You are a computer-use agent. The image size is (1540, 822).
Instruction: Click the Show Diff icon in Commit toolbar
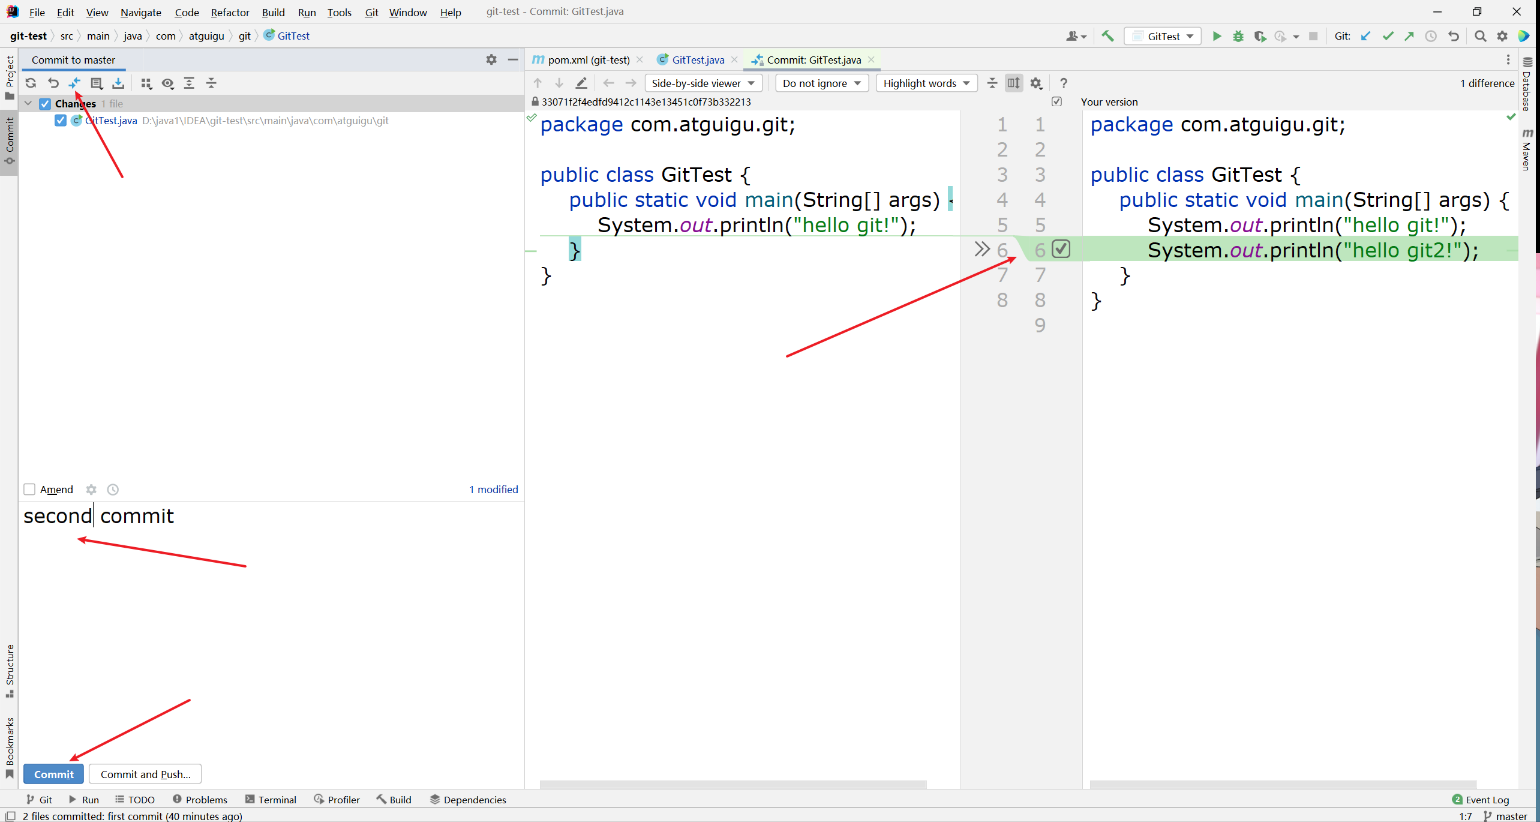pyautogui.click(x=74, y=84)
